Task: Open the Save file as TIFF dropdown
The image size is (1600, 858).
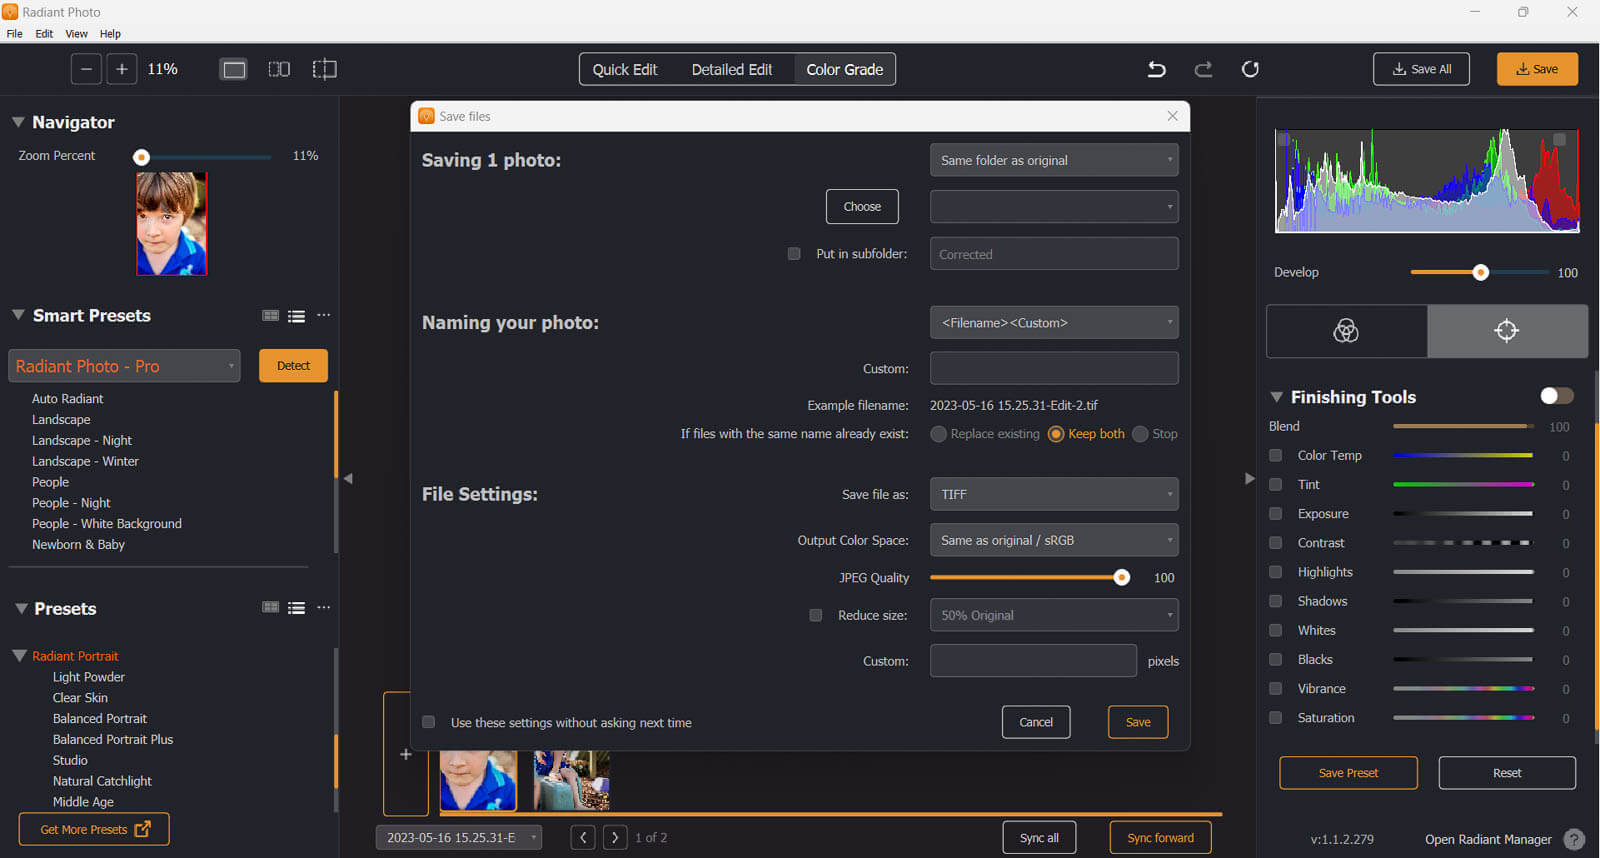Action: coord(1054,494)
